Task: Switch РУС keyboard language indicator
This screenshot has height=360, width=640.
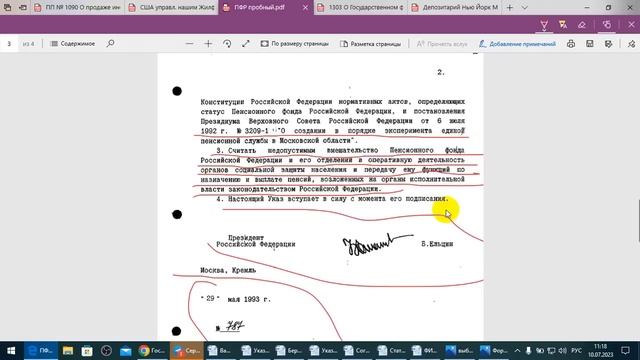Action: pyautogui.click(x=576, y=351)
